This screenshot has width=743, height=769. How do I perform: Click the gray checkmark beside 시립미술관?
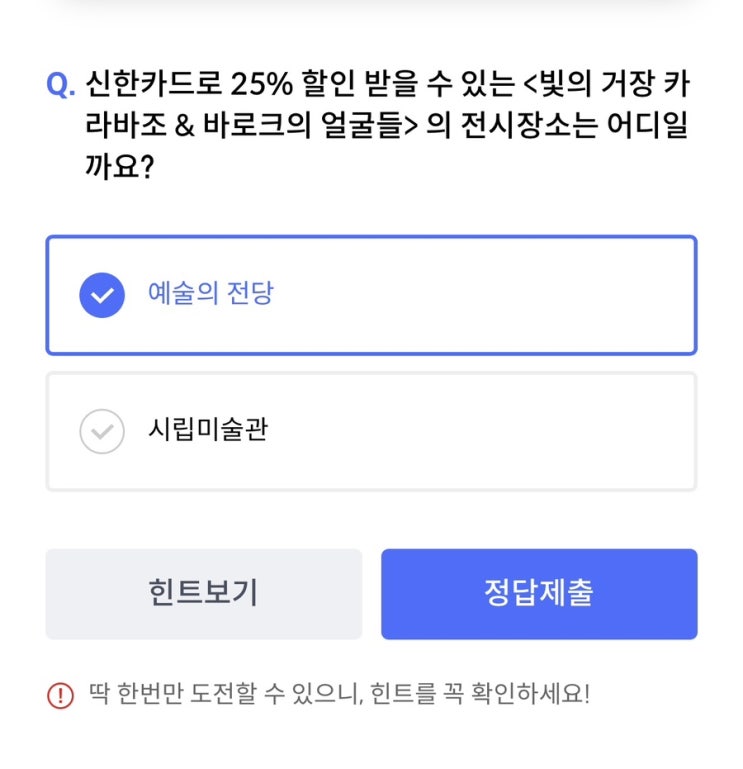(102, 431)
